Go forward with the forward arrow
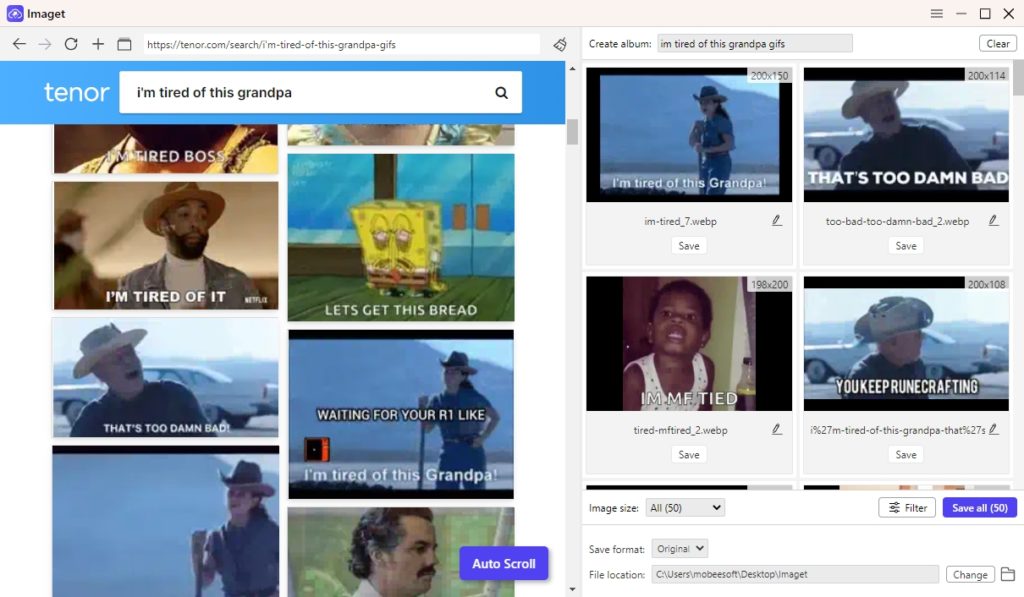Screen dimensions: 1024x597 click(x=44, y=44)
